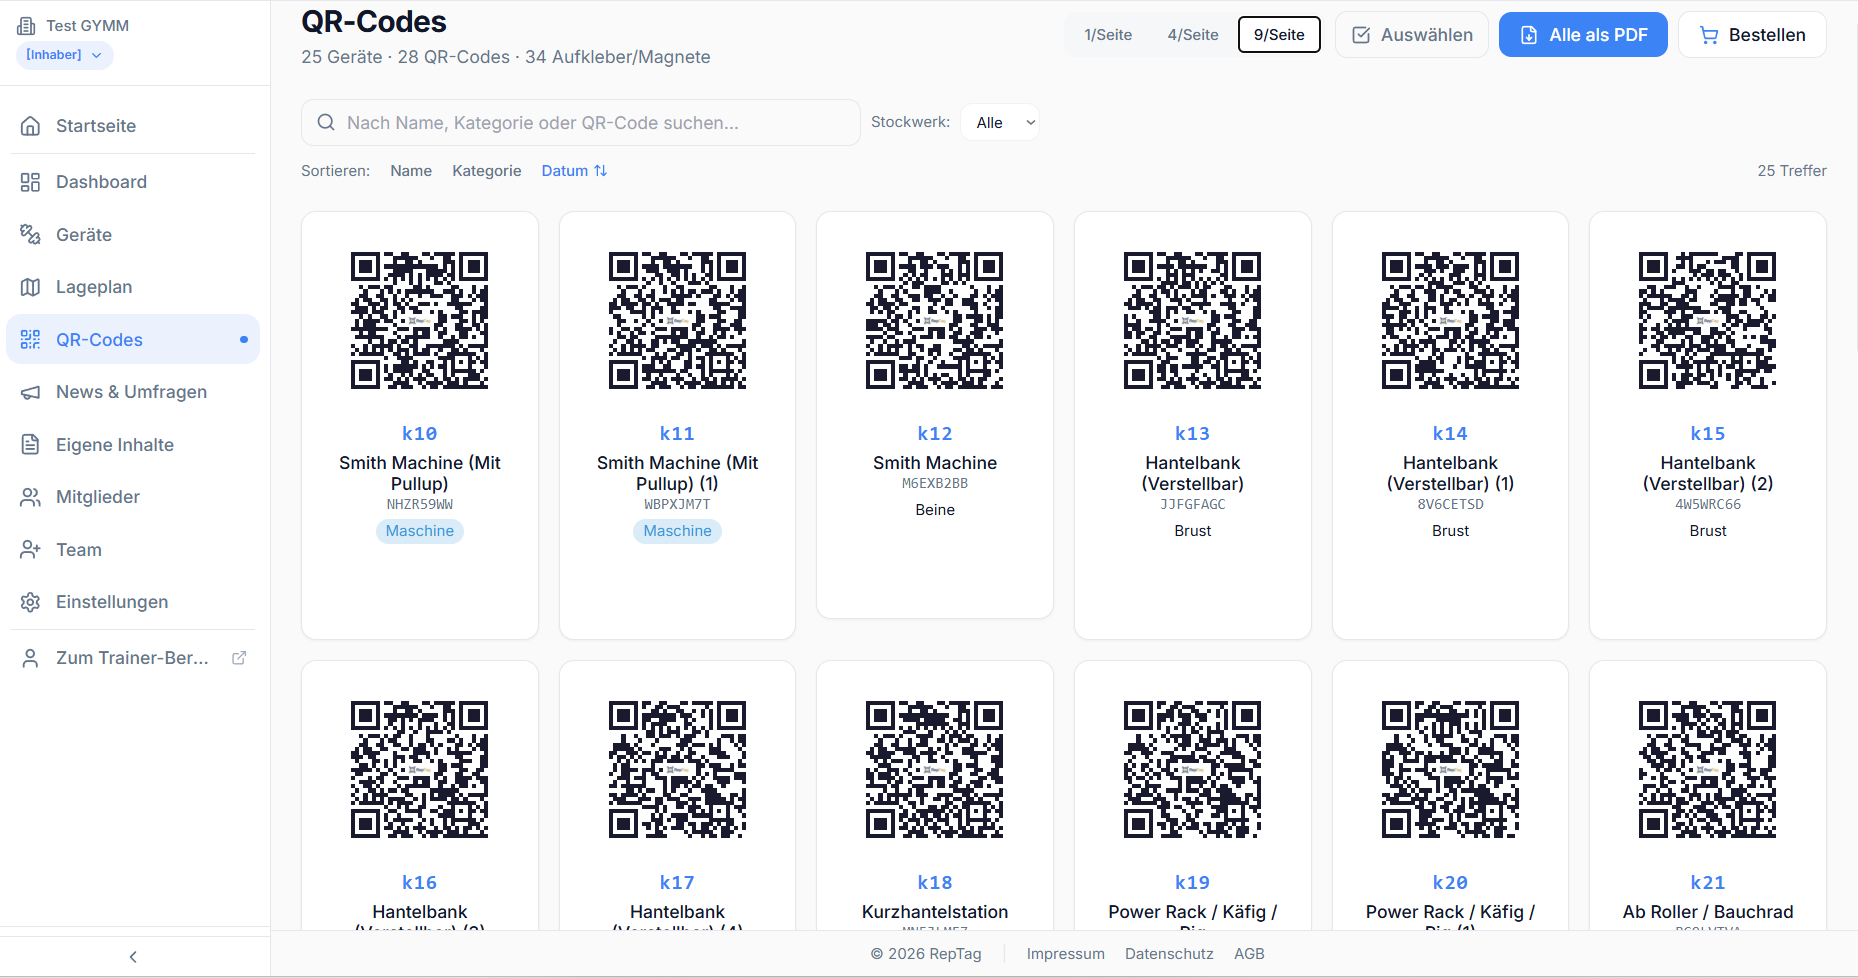1858x978 pixels.
Task: Click the Test GYMM building icon
Action: point(26,26)
